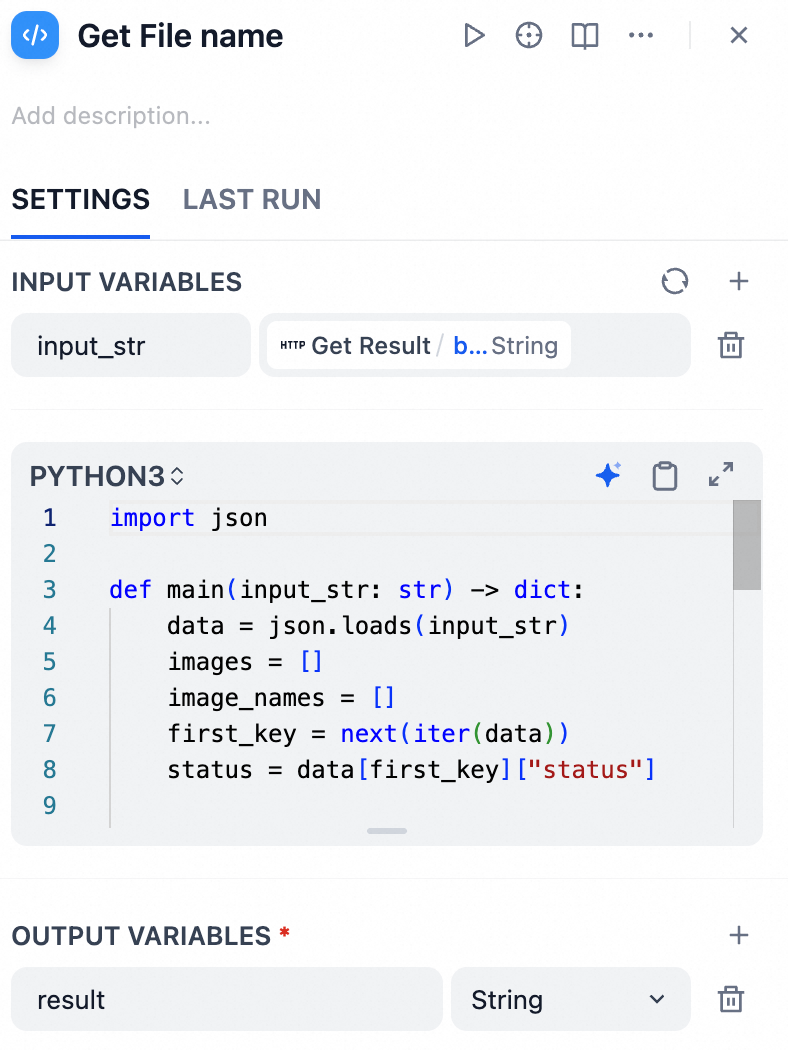Delete the input_str variable
788x1050 pixels.
730,346
